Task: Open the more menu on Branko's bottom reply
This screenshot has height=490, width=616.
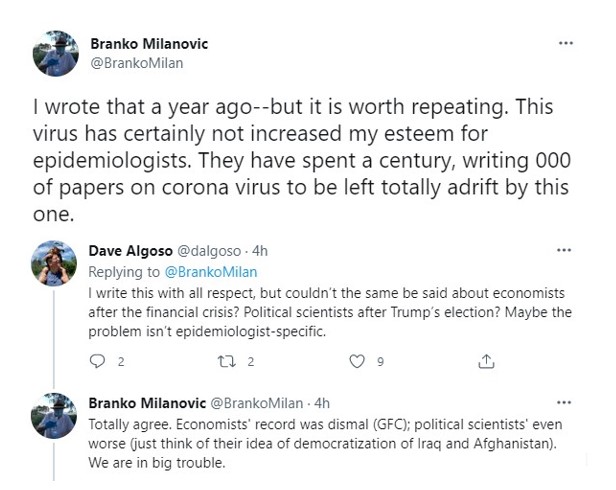Action: point(565,403)
